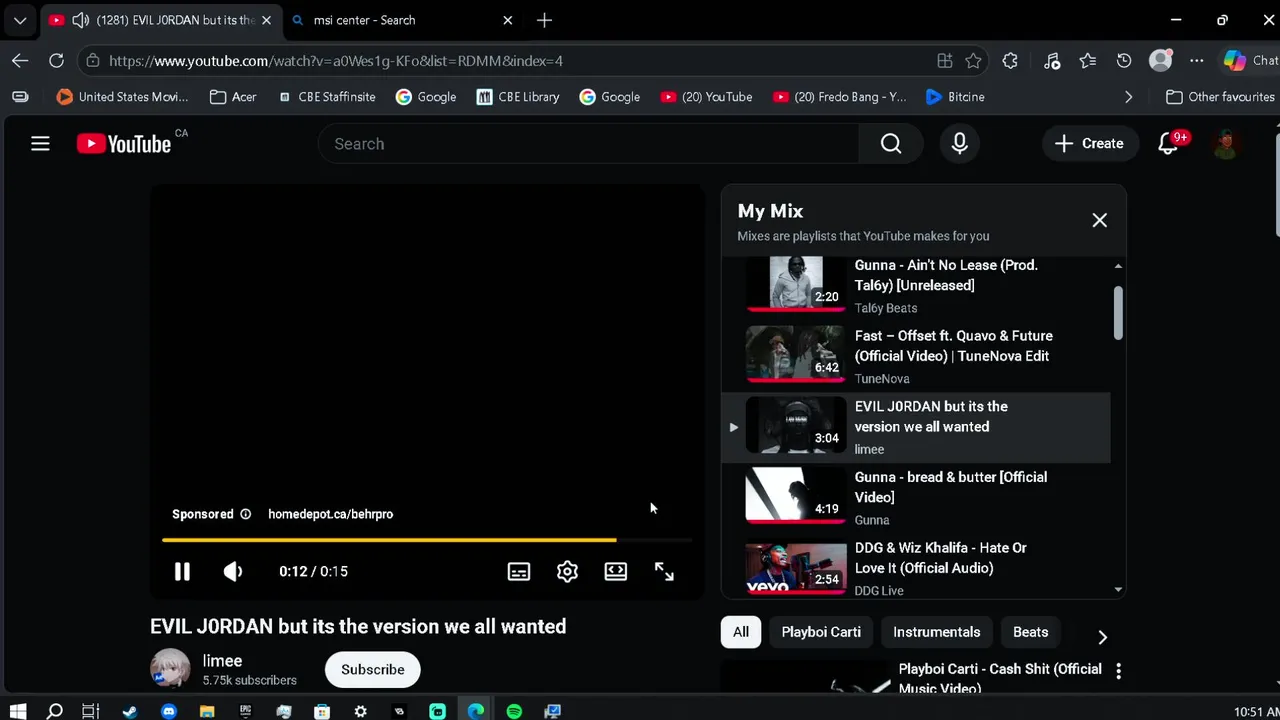
Task: Select the All filter chip
Action: [740, 632]
